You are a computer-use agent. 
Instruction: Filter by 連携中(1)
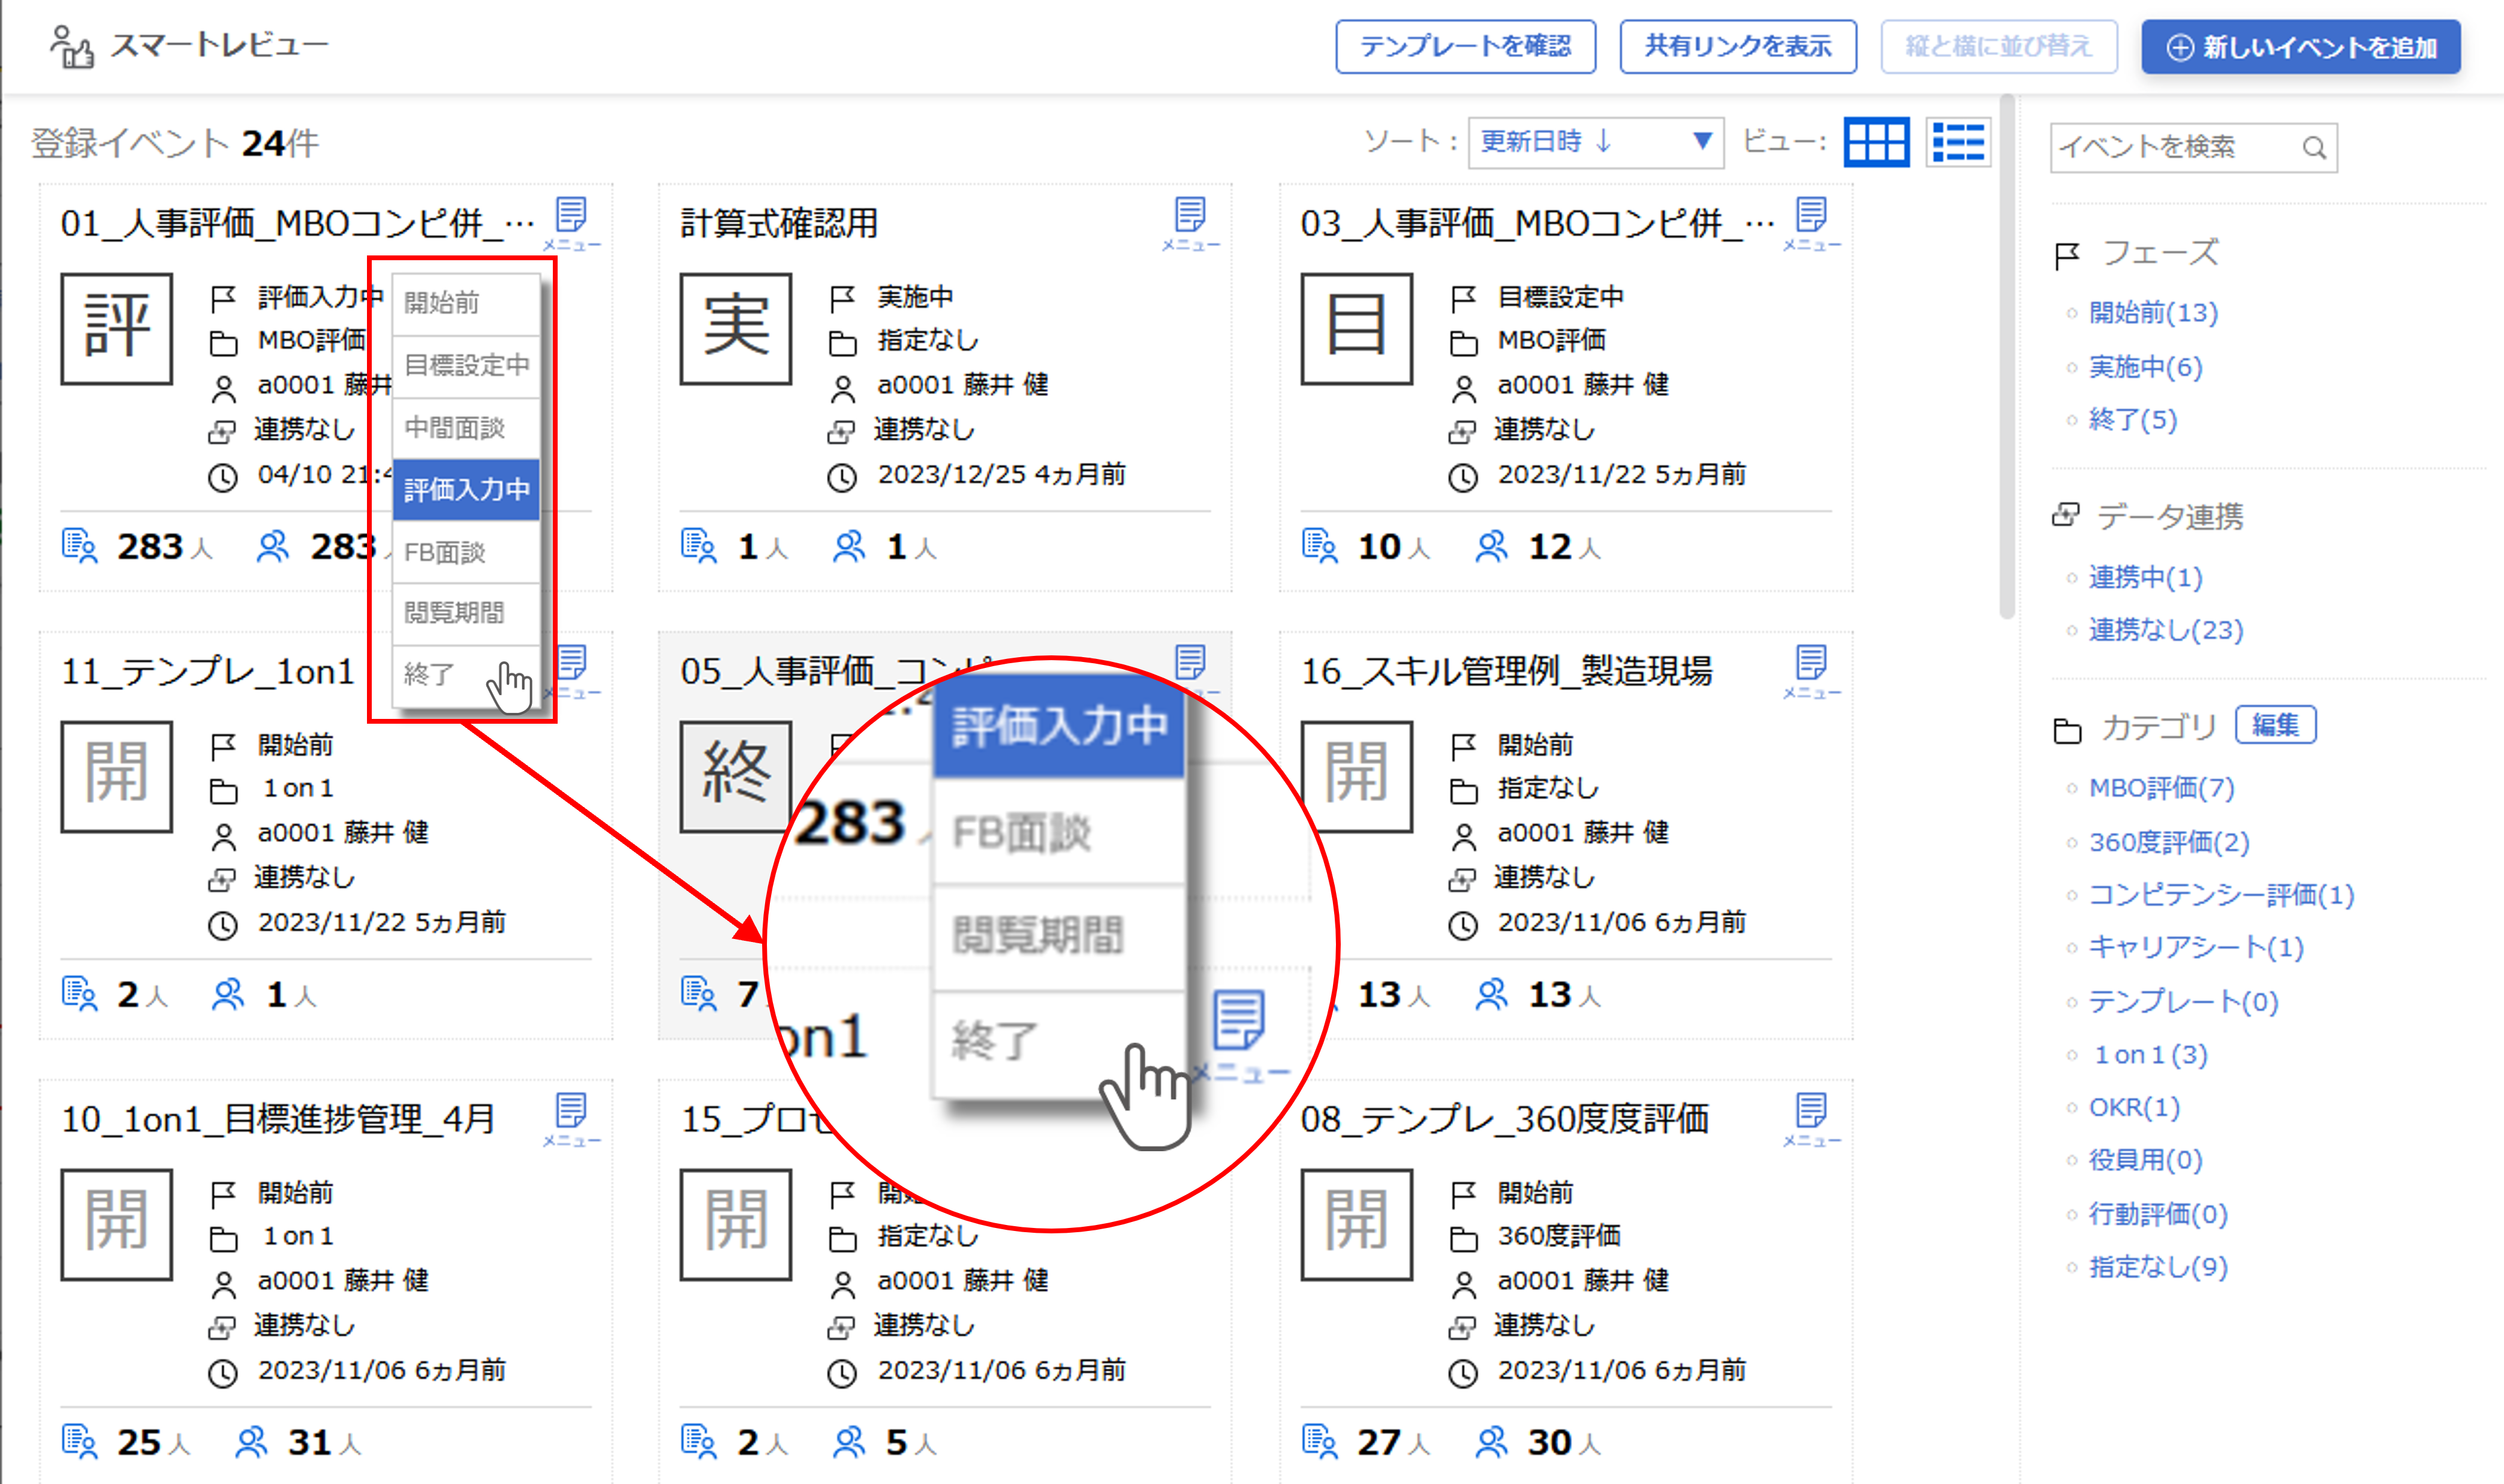coord(2145,577)
